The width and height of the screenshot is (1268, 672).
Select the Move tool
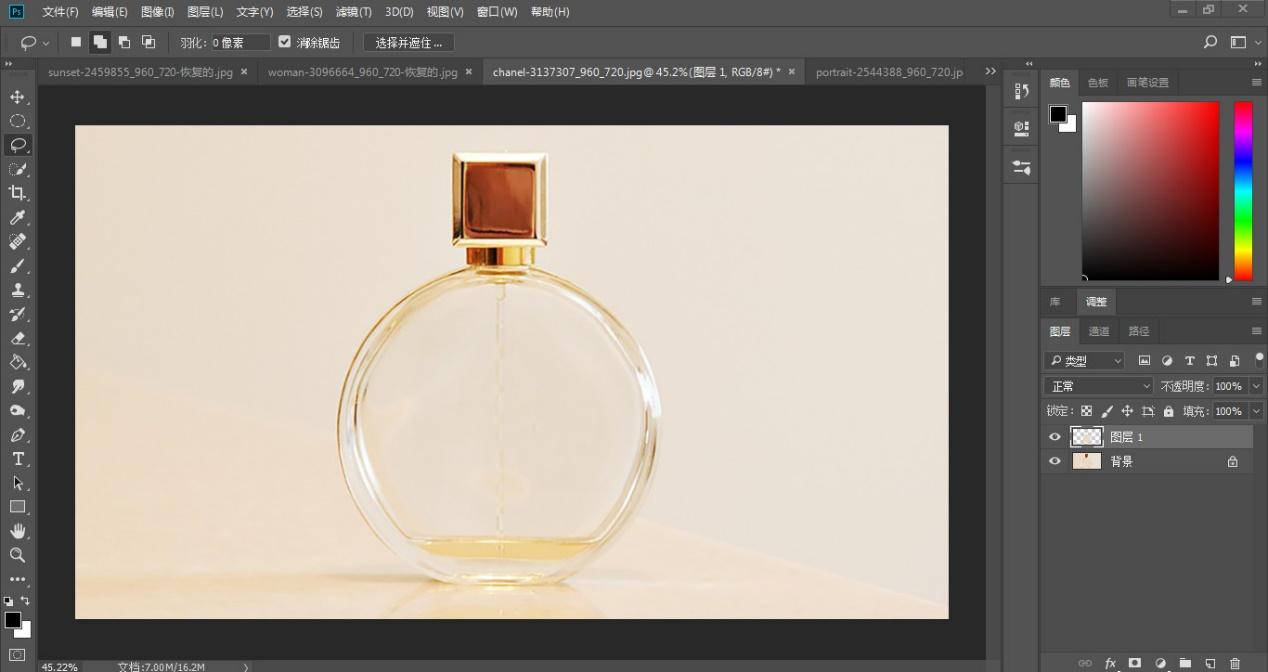[x=17, y=97]
